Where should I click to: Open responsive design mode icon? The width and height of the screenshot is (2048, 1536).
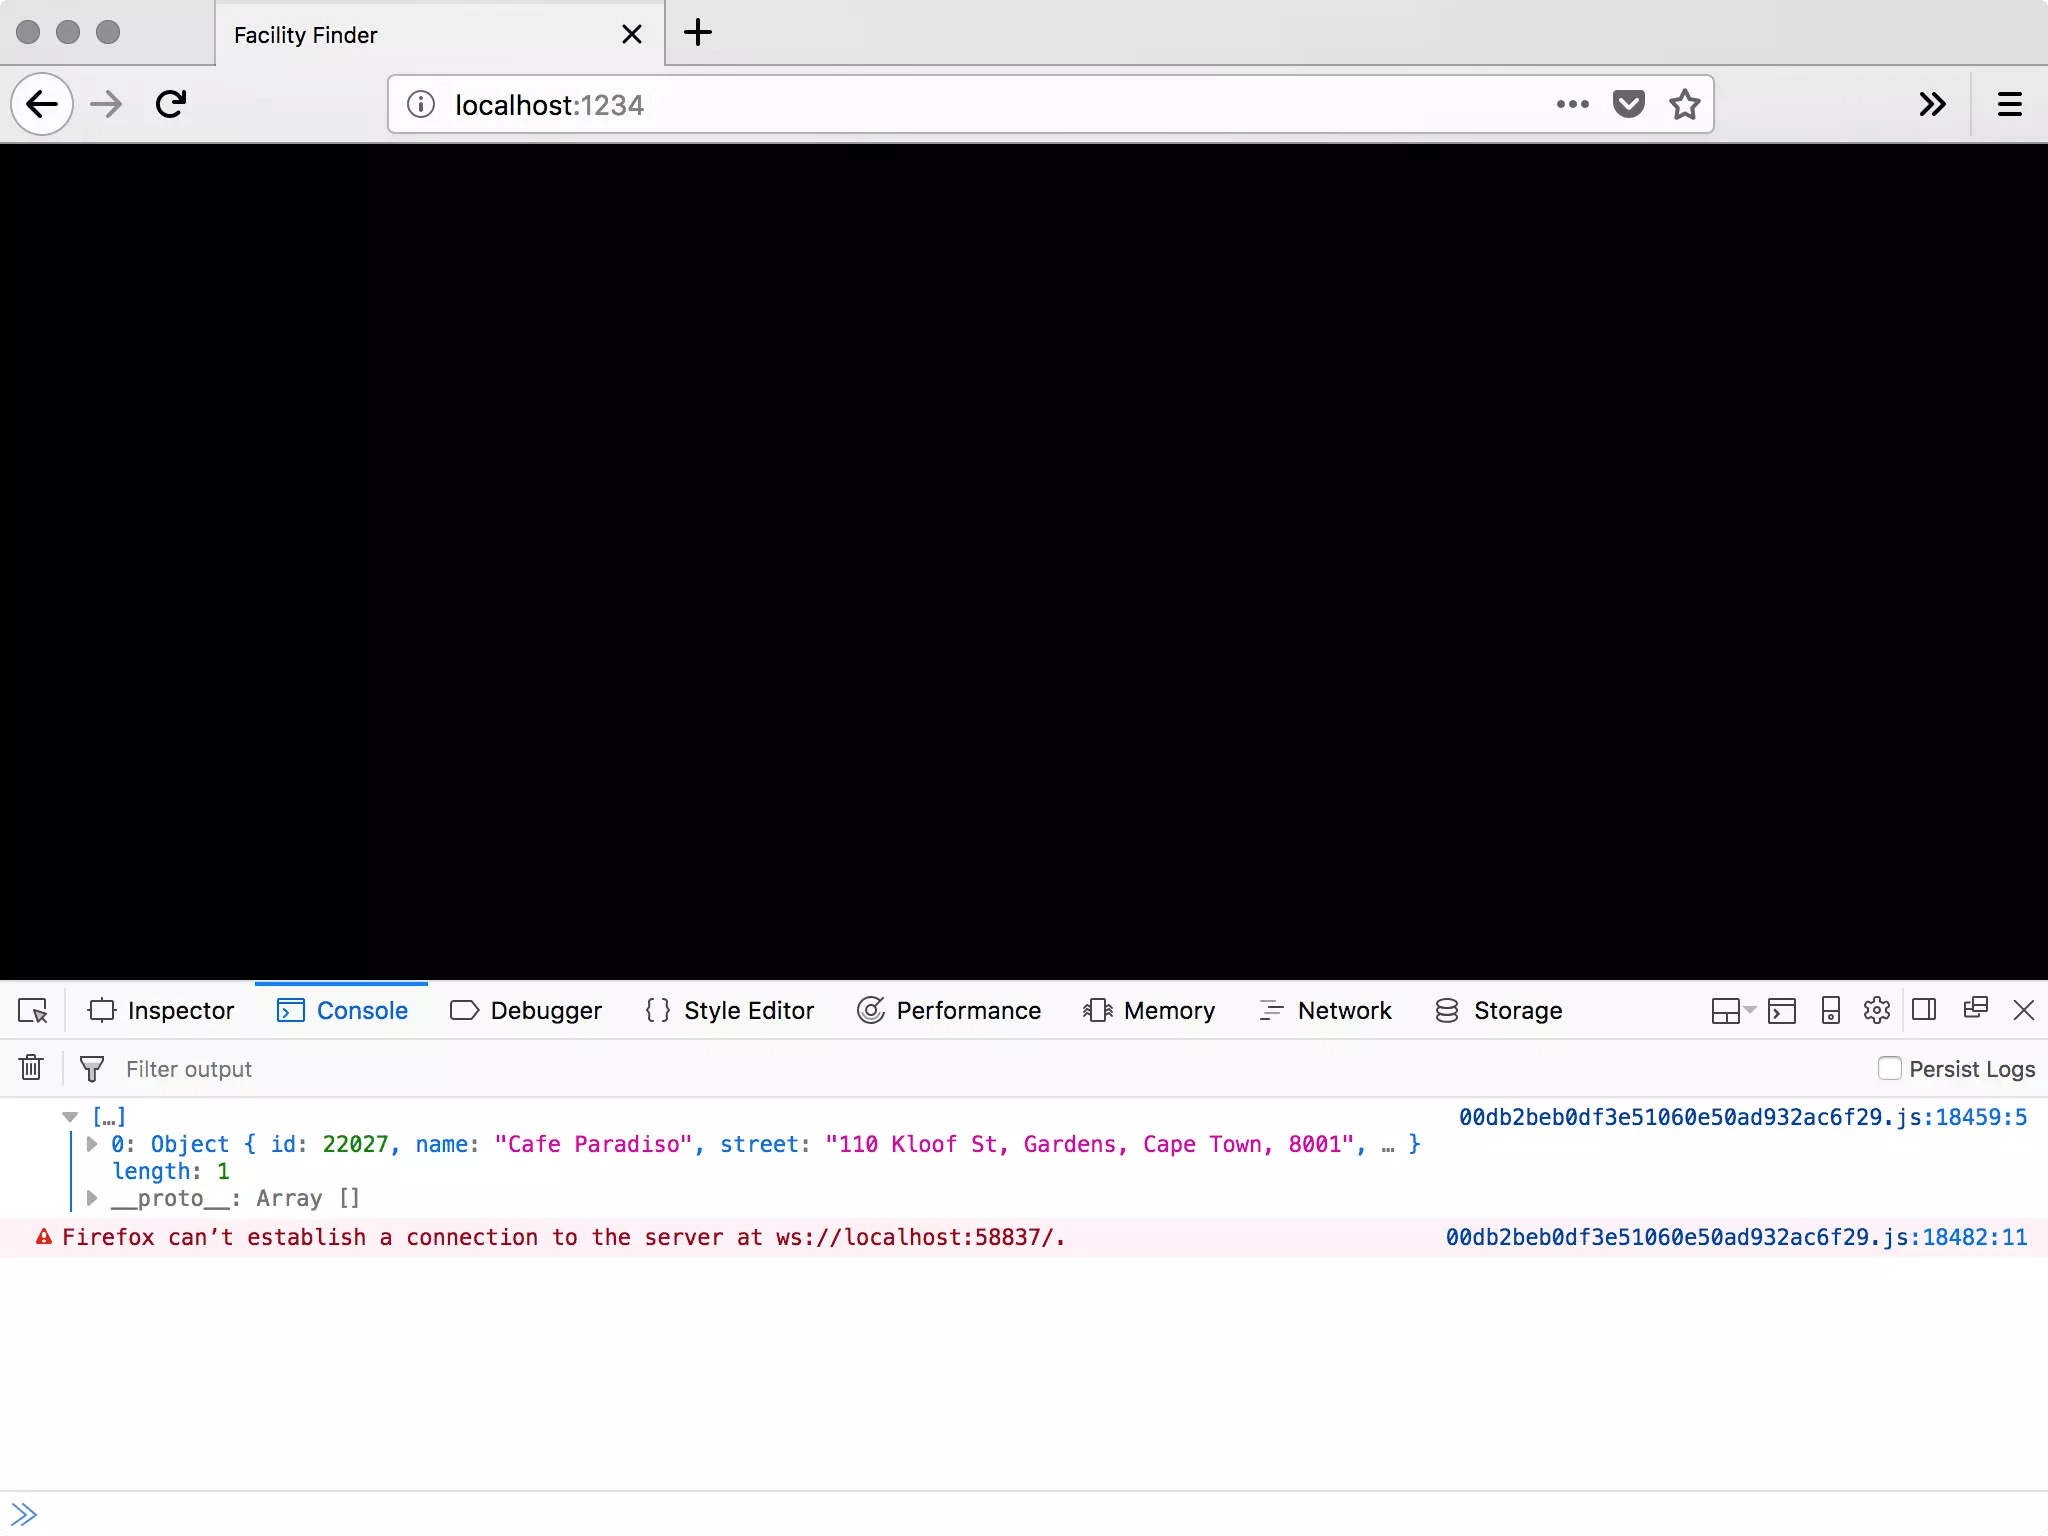click(1830, 1010)
